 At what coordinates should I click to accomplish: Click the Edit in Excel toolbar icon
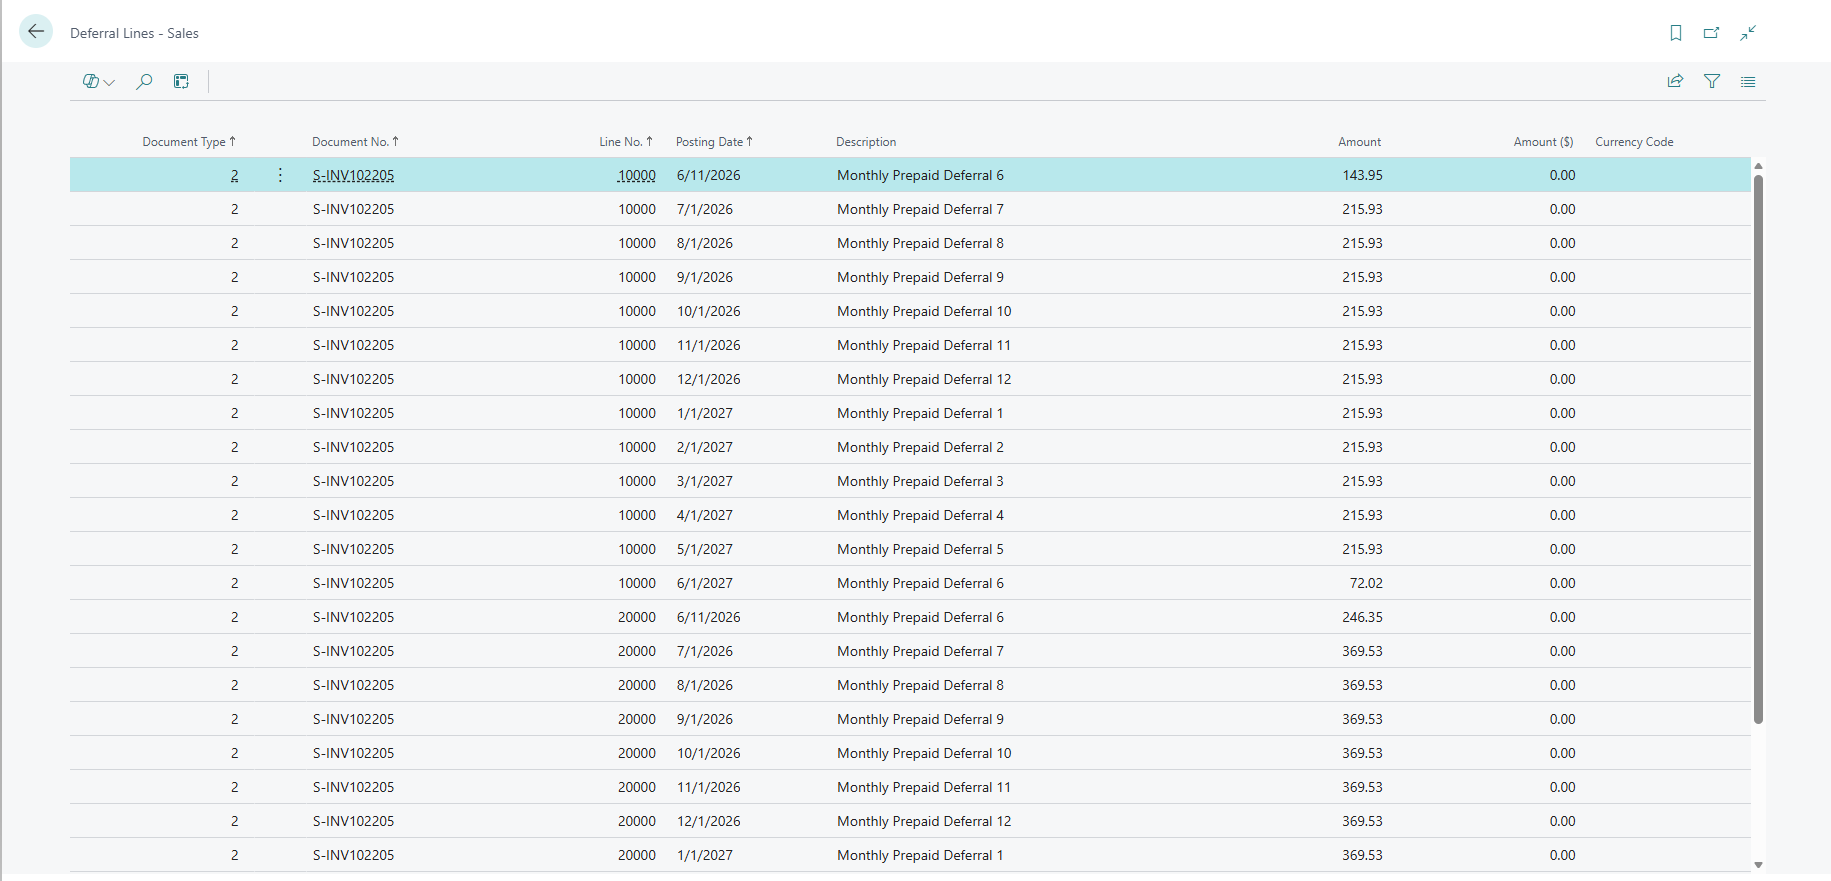point(181,82)
